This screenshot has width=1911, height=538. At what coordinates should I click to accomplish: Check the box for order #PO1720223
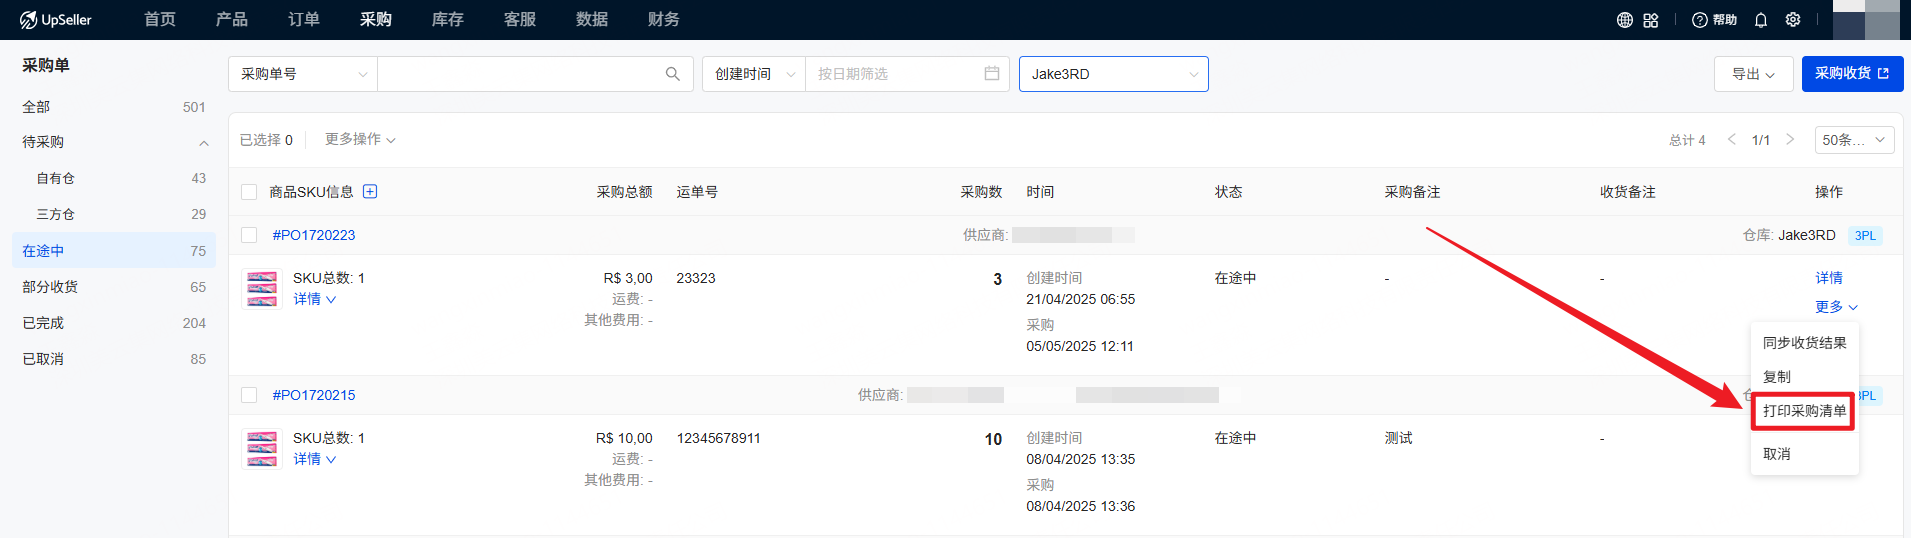pyautogui.click(x=249, y=235)
